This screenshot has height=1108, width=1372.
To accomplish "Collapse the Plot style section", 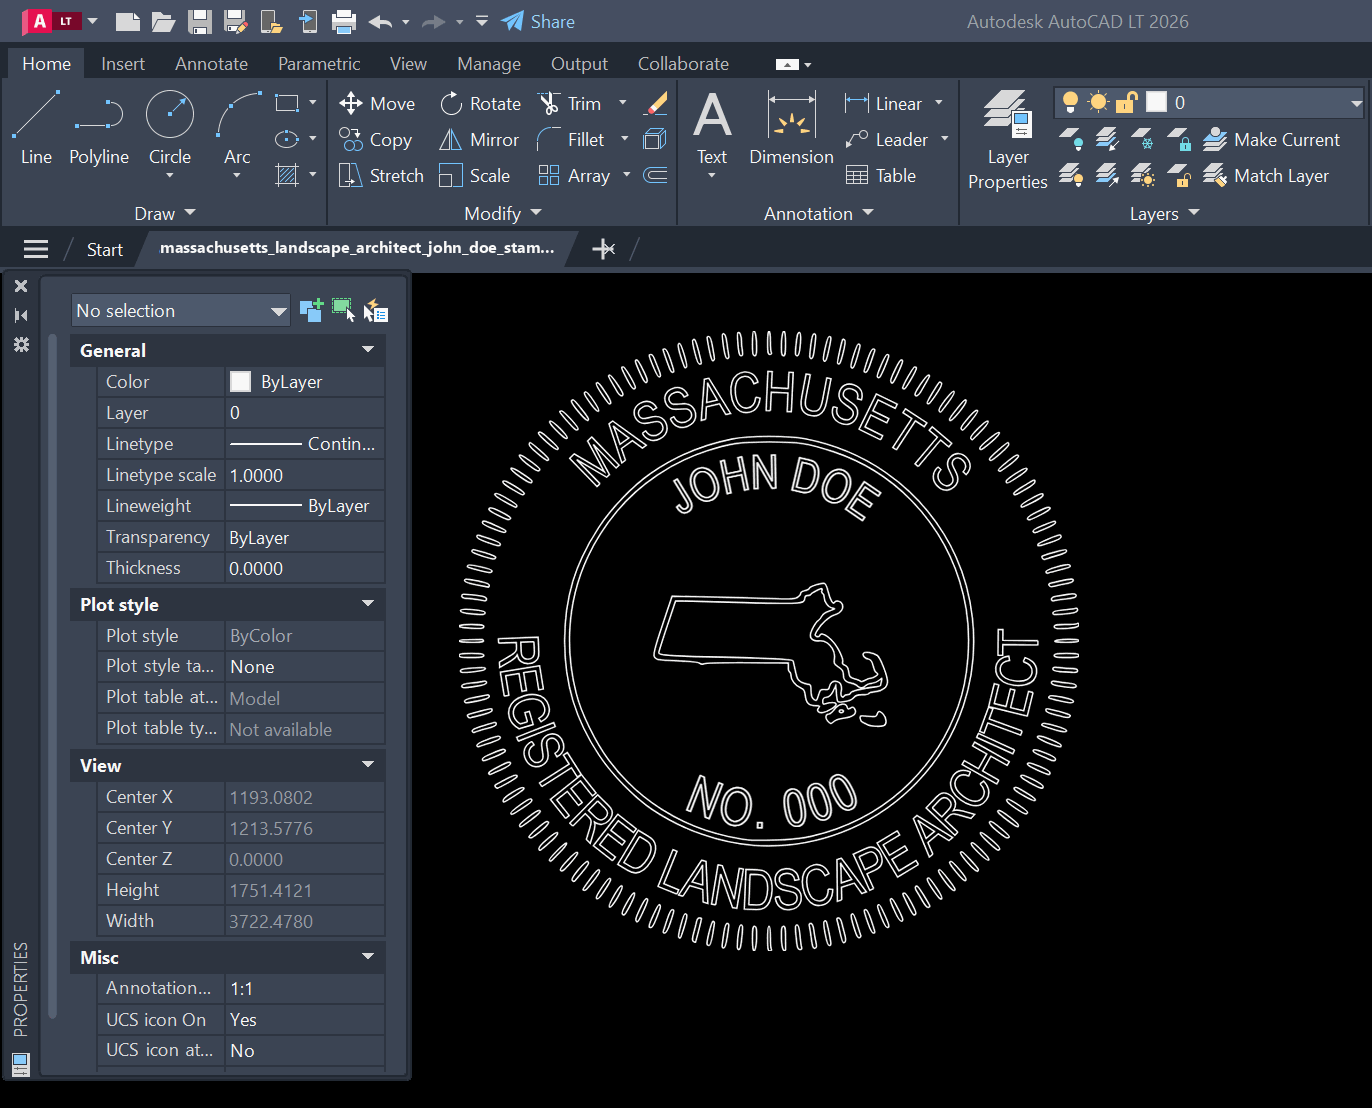I will (x=368, y=604).
